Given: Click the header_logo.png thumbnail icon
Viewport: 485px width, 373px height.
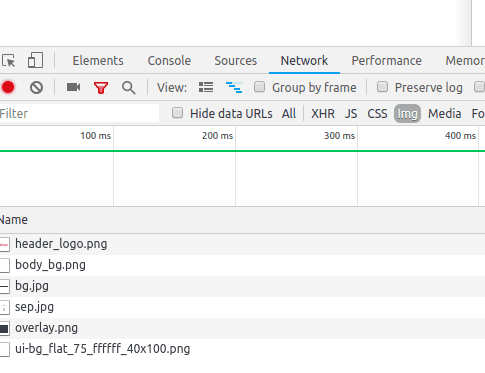Looking at the screenshot, I should (x=4, y=244).
